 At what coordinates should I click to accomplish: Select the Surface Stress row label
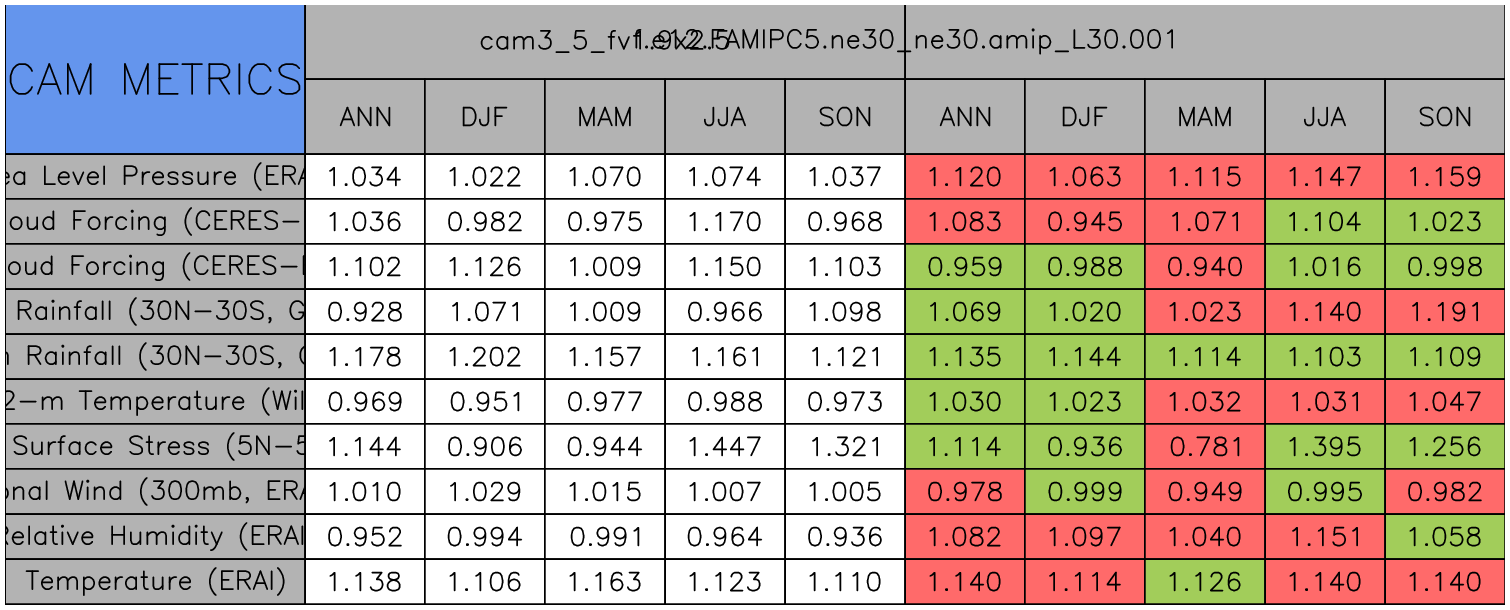pos(155,447)
